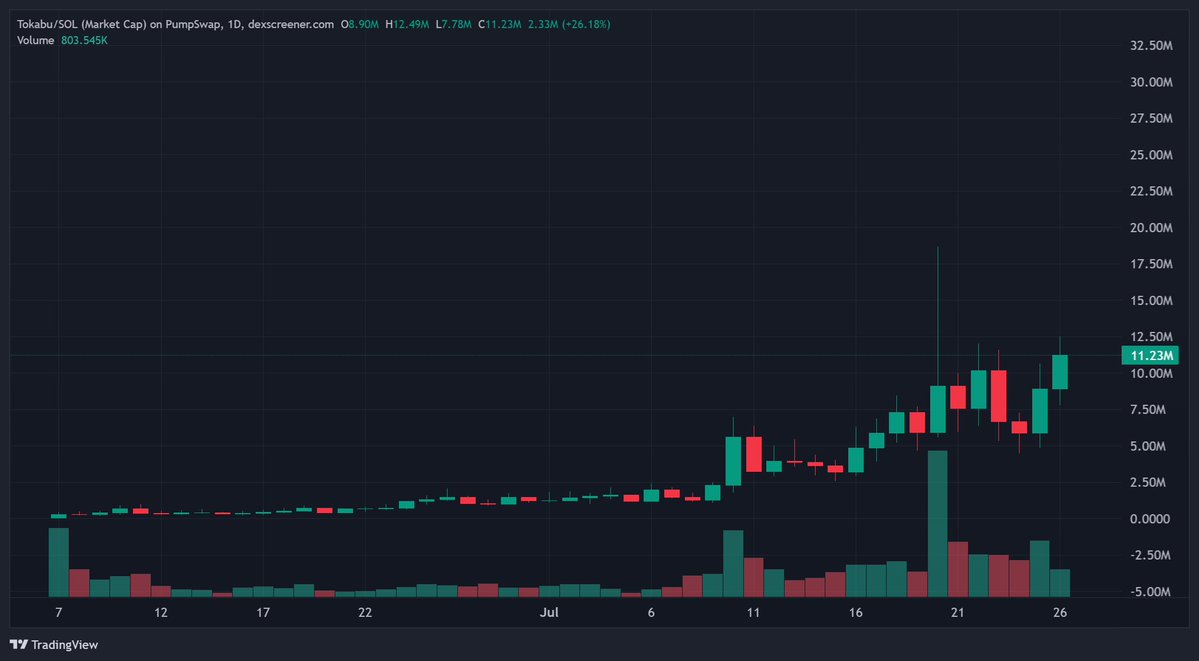The height and width of the screenshot is (661, 1199).
Task: Click the first green volume bar above date 7
Action: pyautogui.click(x=59, y=562)
